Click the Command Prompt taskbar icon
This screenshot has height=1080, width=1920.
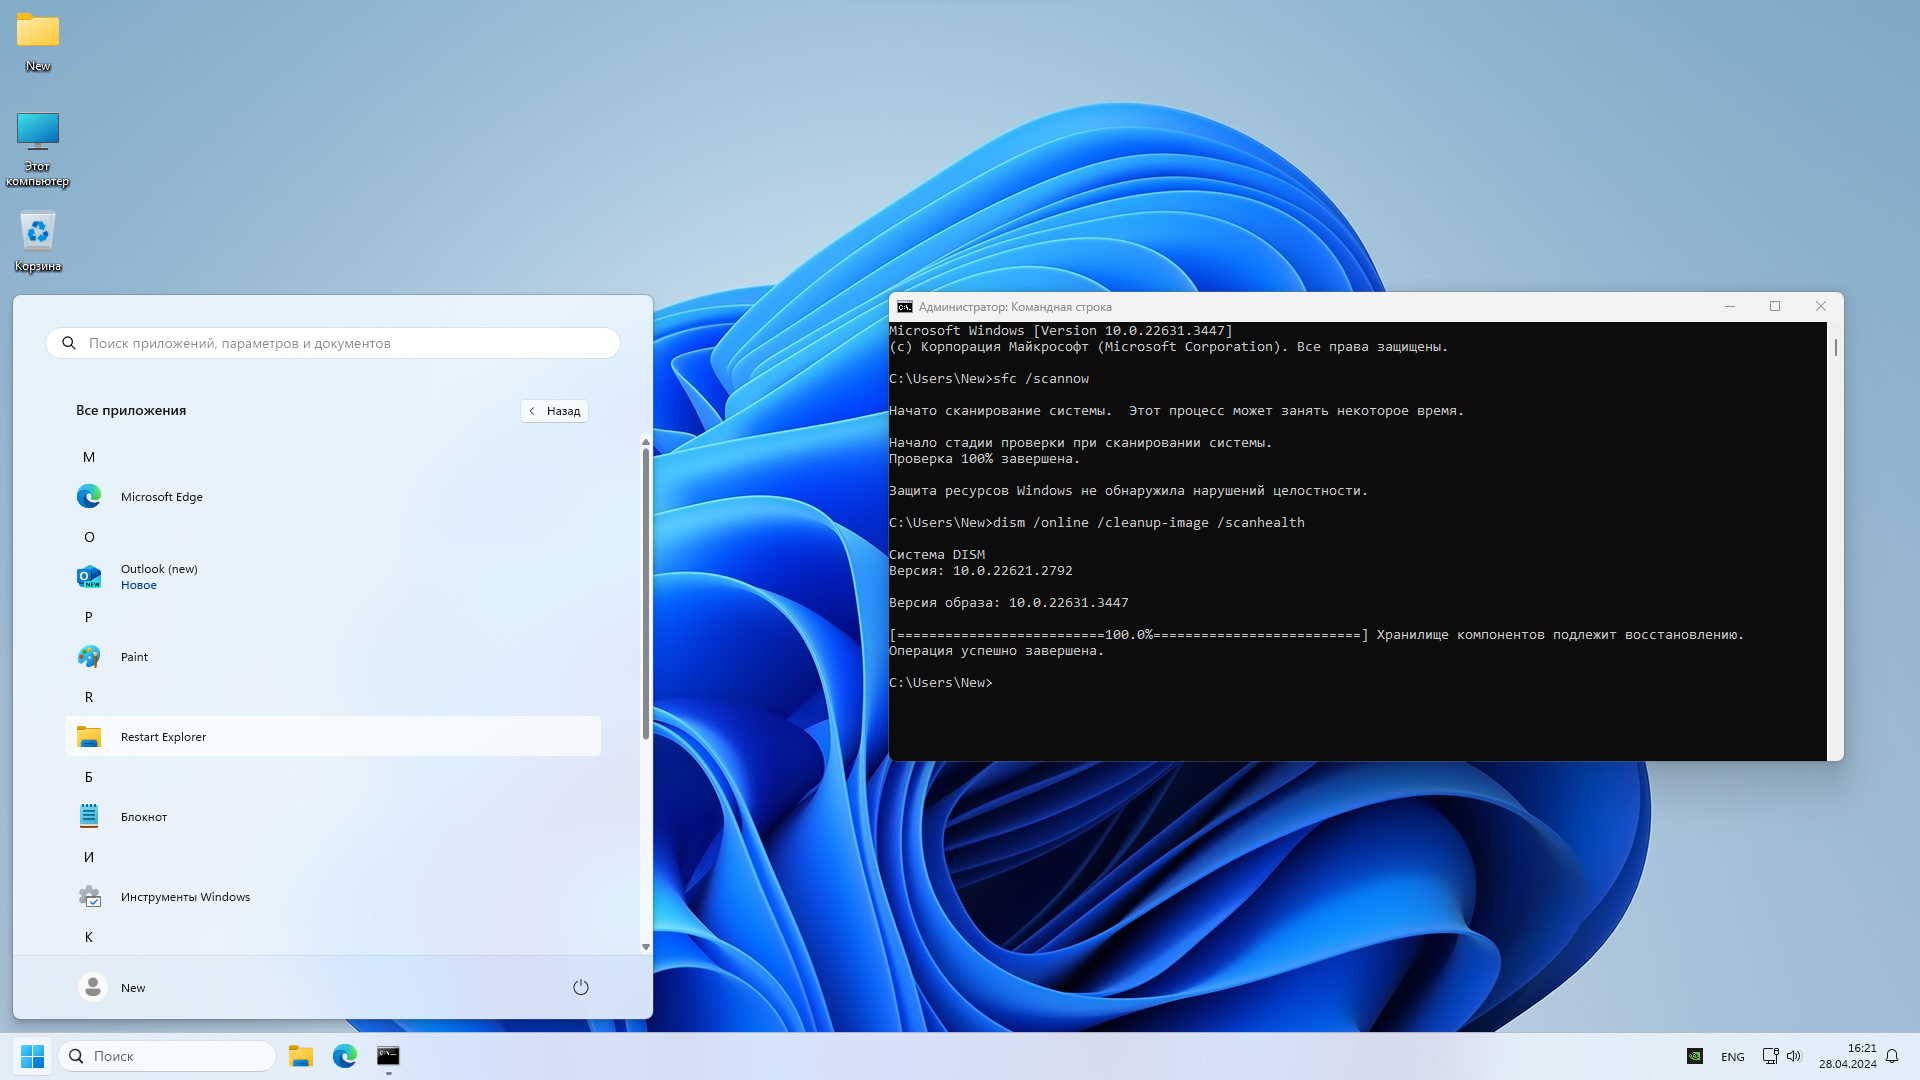pyautogui.click(x=388, y=1056)
